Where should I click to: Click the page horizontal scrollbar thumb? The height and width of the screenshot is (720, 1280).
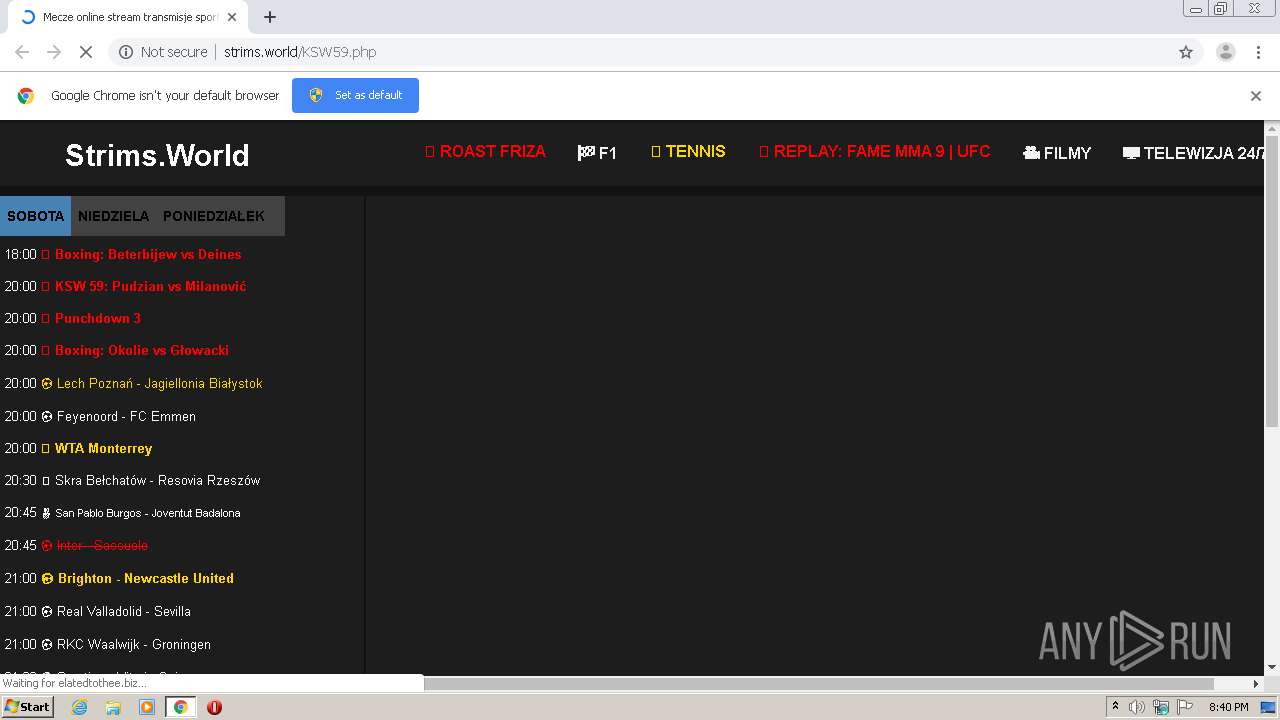pos(819,684)
